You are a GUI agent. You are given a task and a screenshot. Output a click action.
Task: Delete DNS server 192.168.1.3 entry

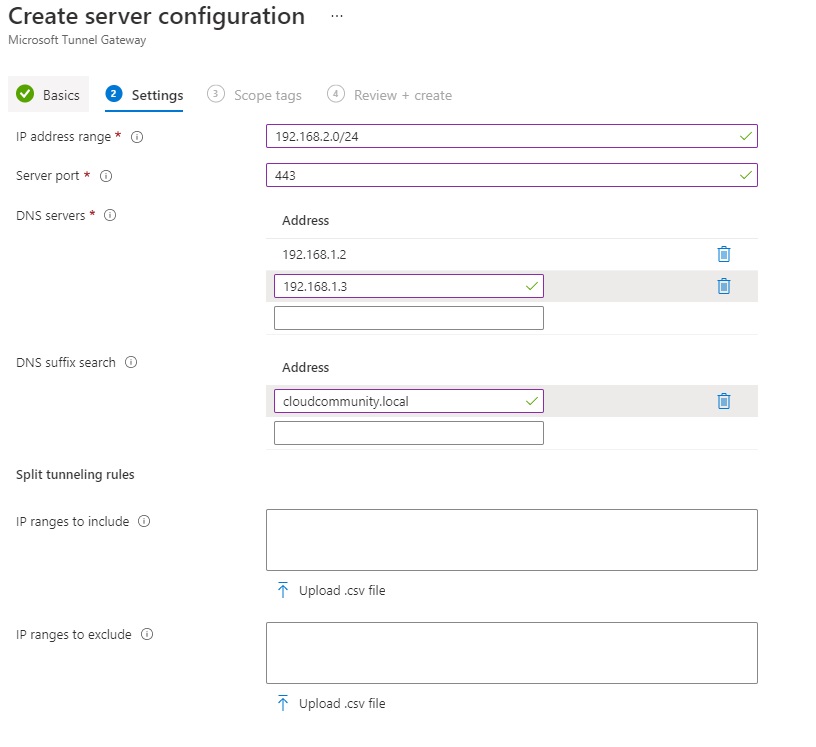[724, 286]
